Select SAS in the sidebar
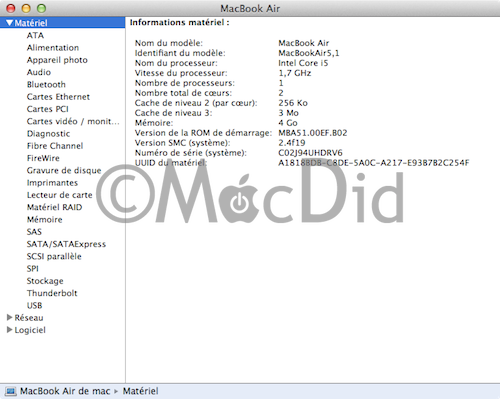500x399 pixels. point(34,232)
